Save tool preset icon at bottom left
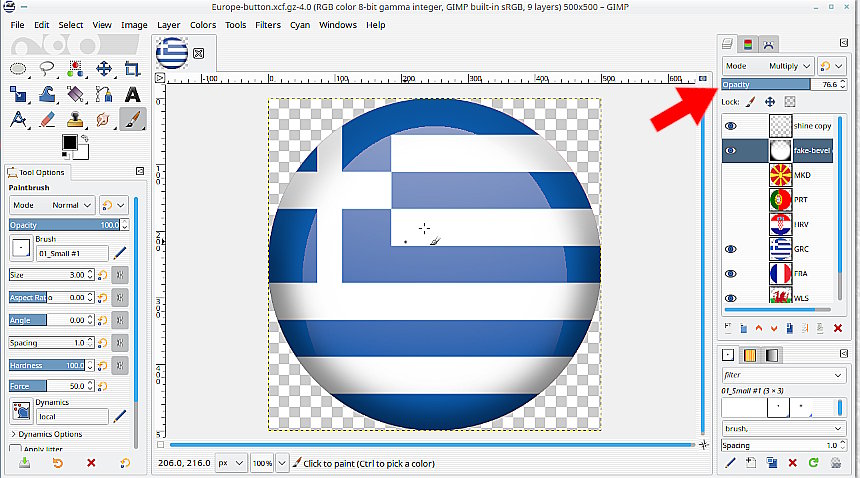The height and width of the screenshot is (478, 860). [24, 463]
